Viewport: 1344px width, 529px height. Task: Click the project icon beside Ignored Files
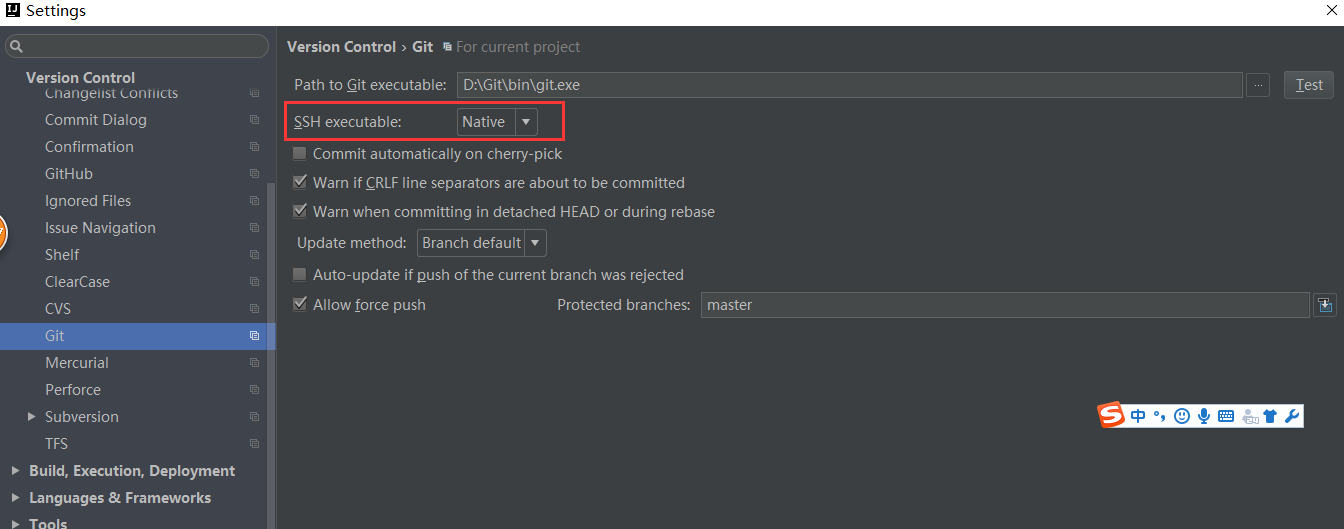point(254,201)
